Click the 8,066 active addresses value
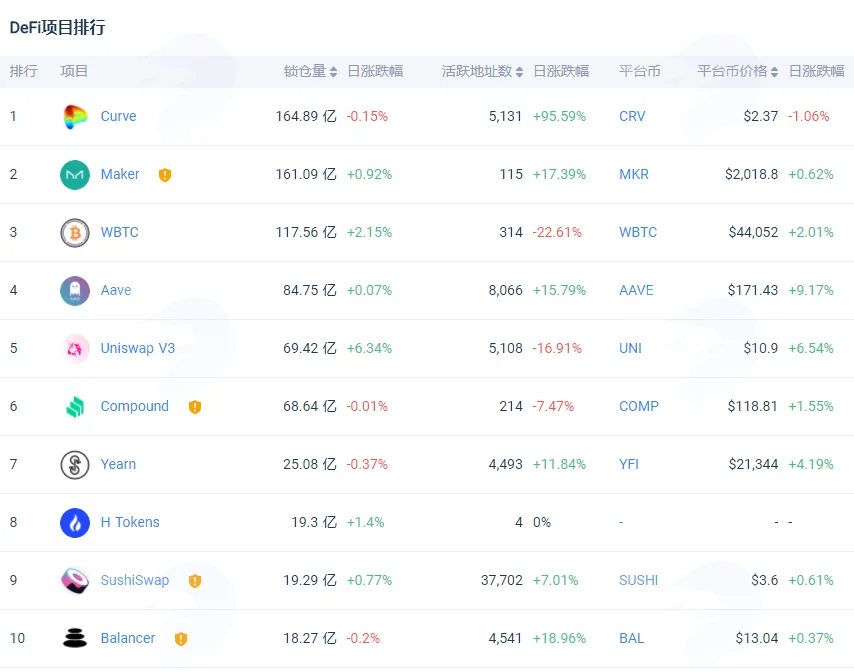Image resolution: width=854 pixels, height=672 pixels. click(x=505, y=290)
